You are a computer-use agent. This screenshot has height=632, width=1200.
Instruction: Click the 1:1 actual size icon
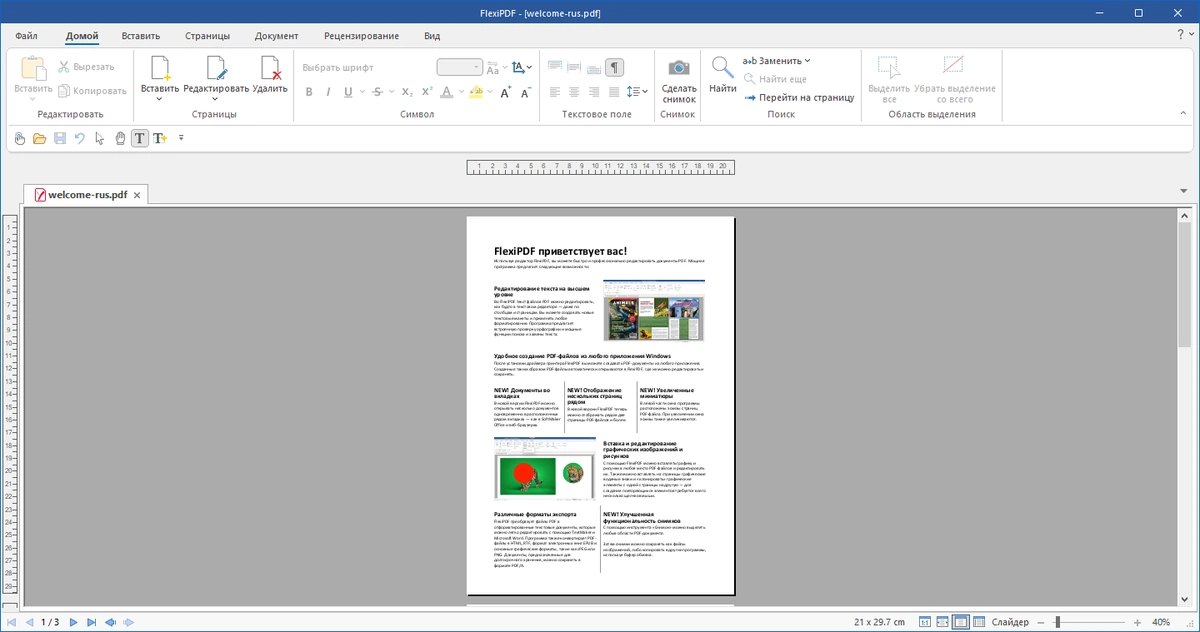(925, 622)
